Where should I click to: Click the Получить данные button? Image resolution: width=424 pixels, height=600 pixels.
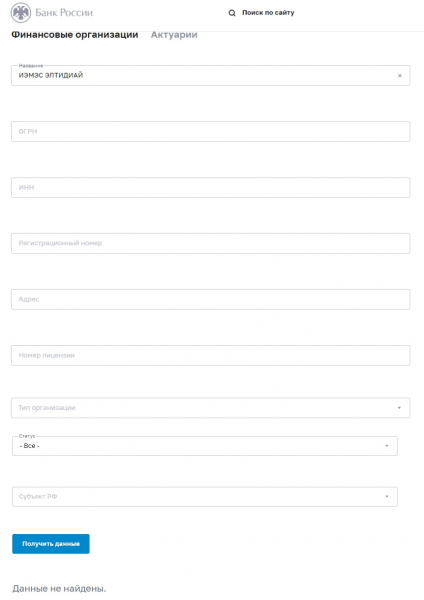(x=51, y=544)
